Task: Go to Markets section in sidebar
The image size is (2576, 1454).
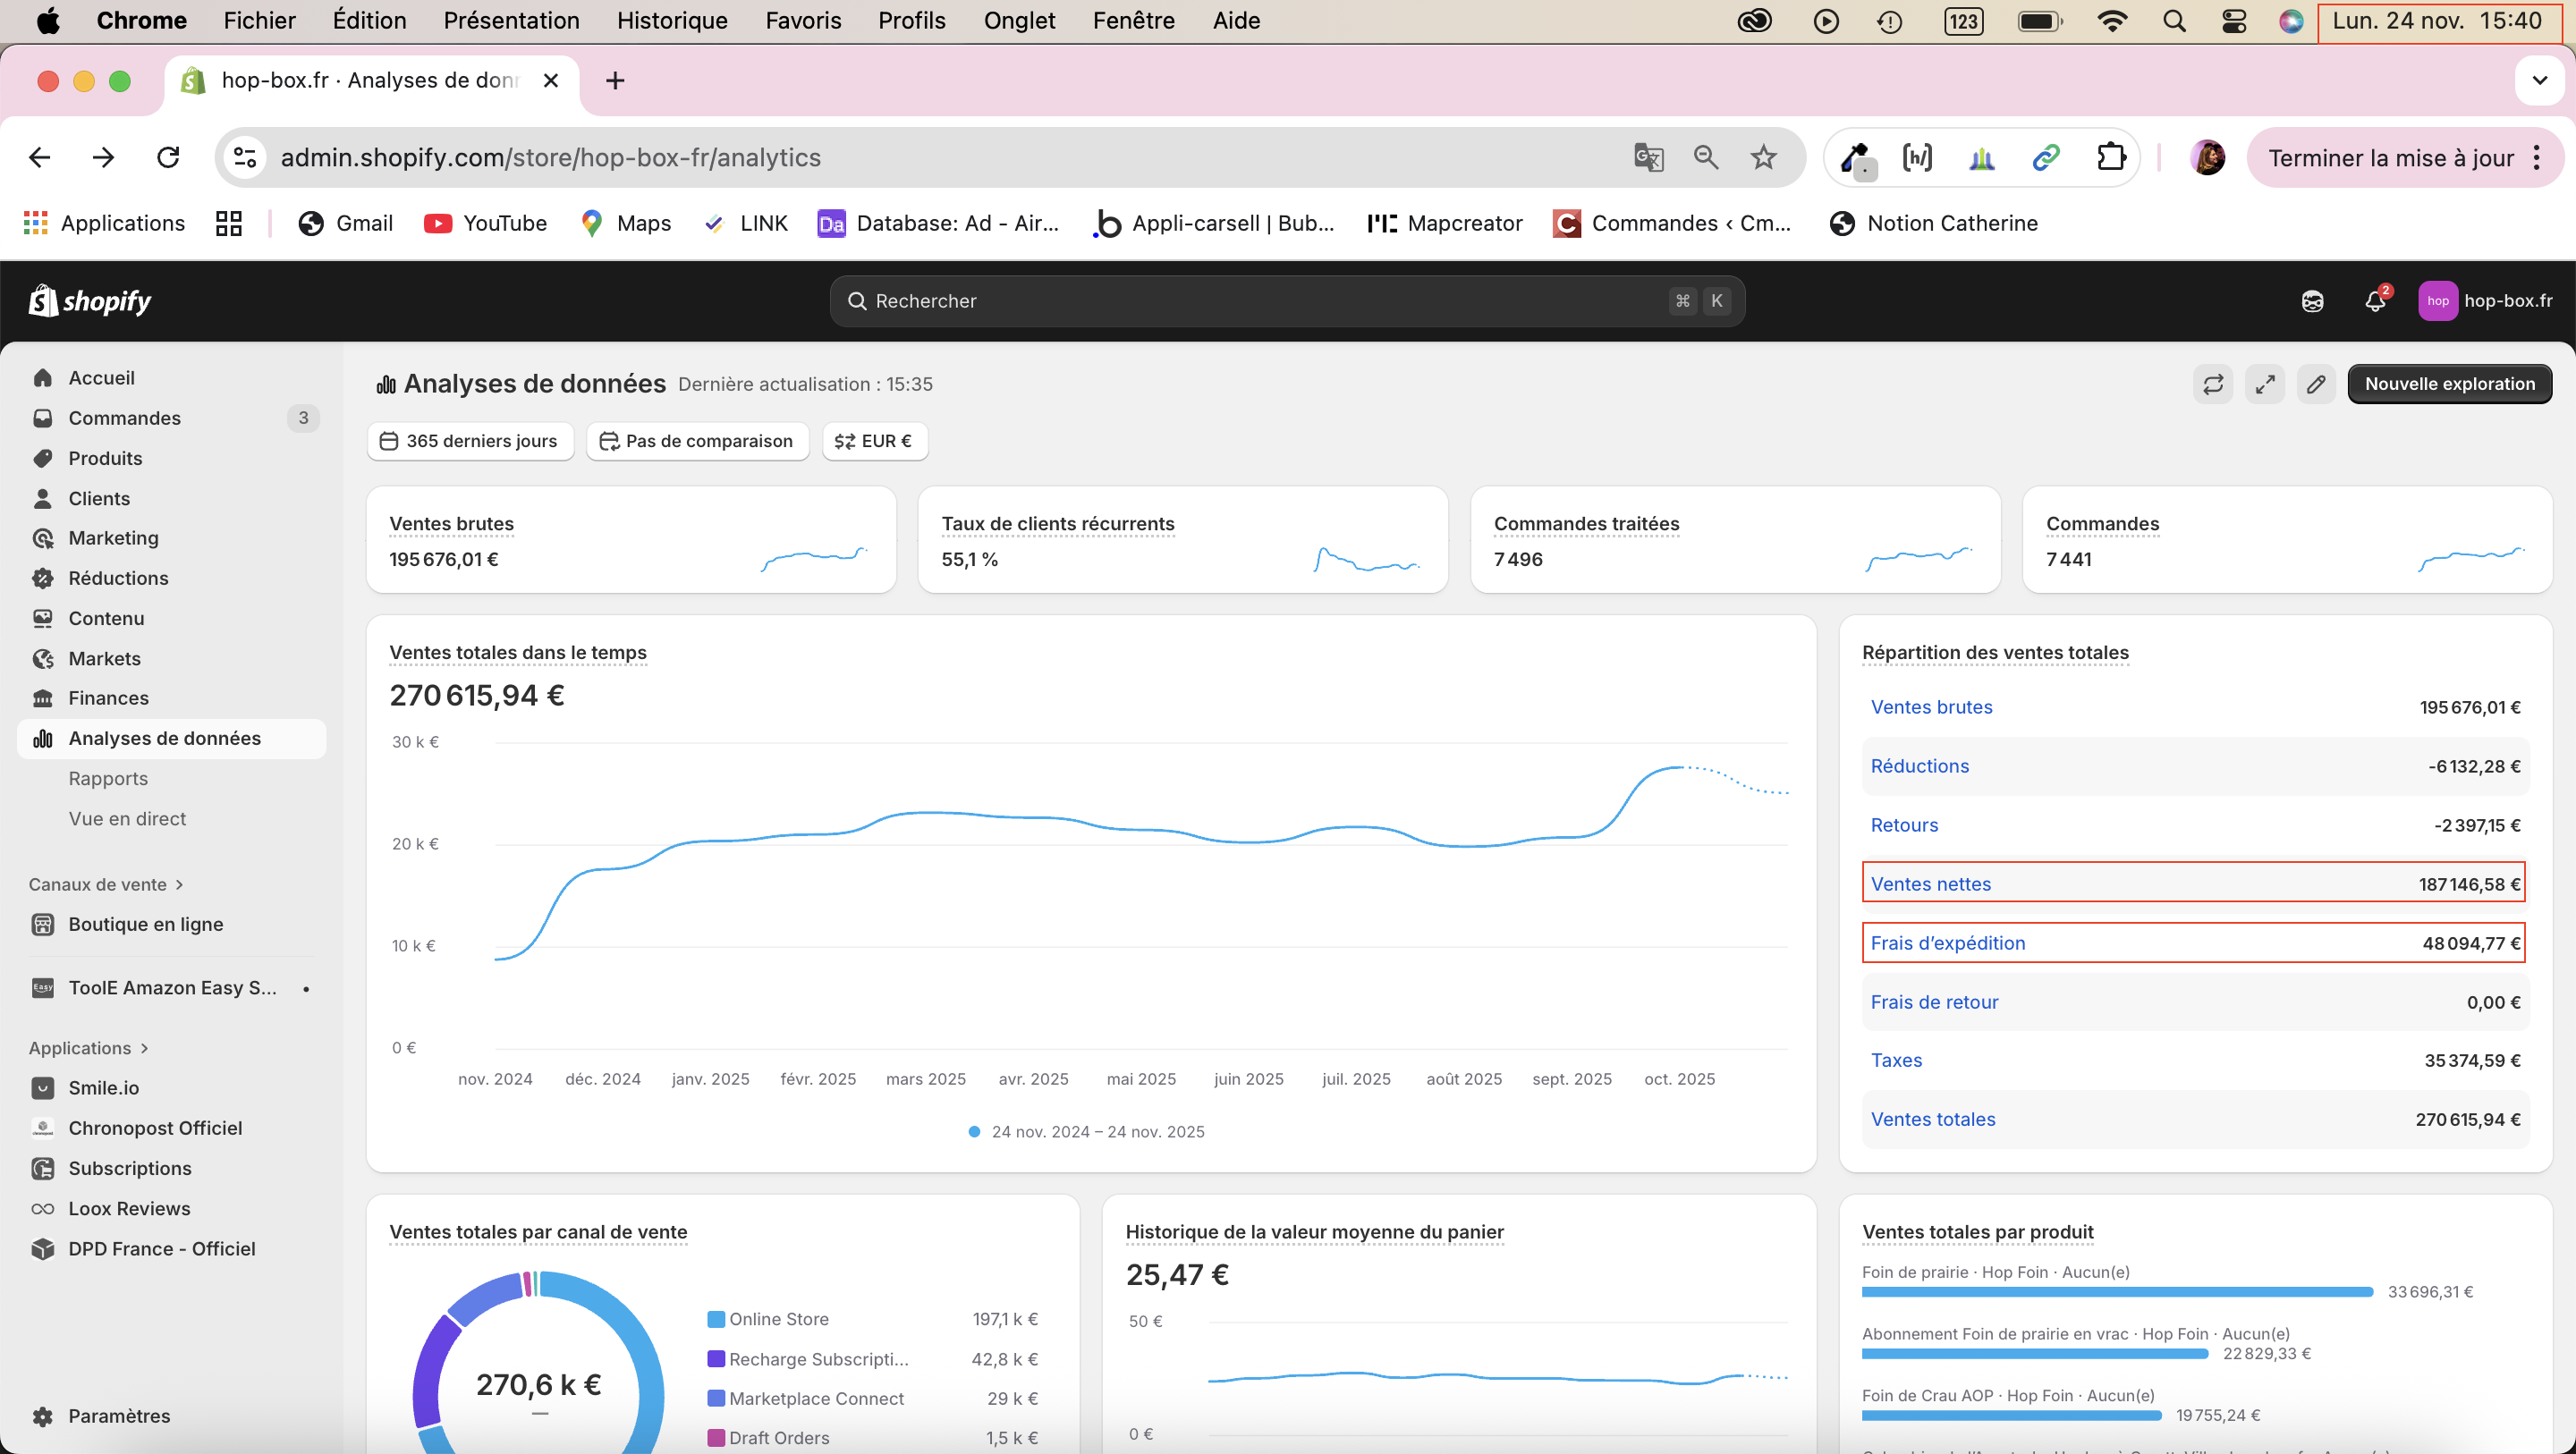Action: [x=104, y=658]
